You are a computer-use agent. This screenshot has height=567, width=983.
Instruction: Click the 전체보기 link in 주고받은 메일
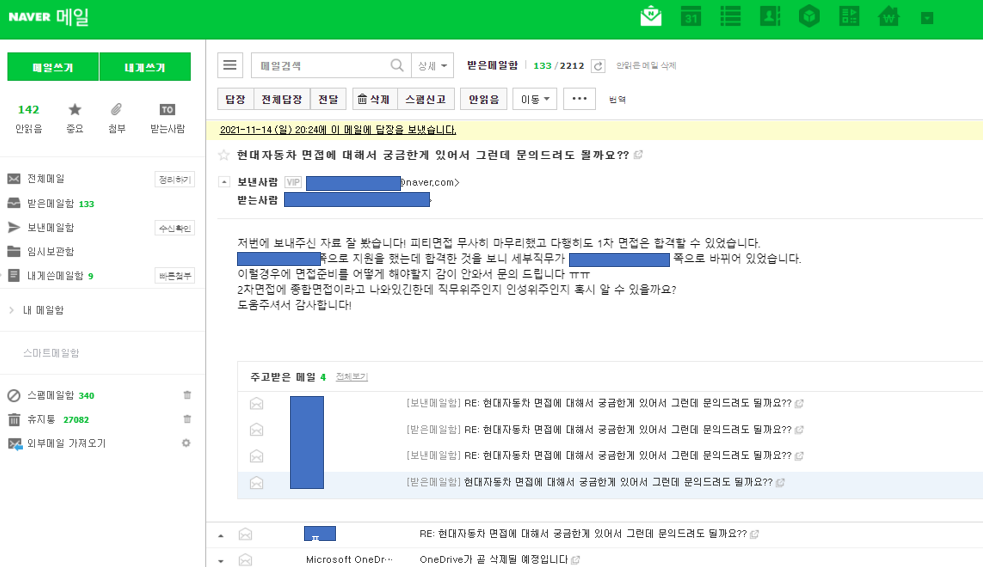(x=352, y=377)
